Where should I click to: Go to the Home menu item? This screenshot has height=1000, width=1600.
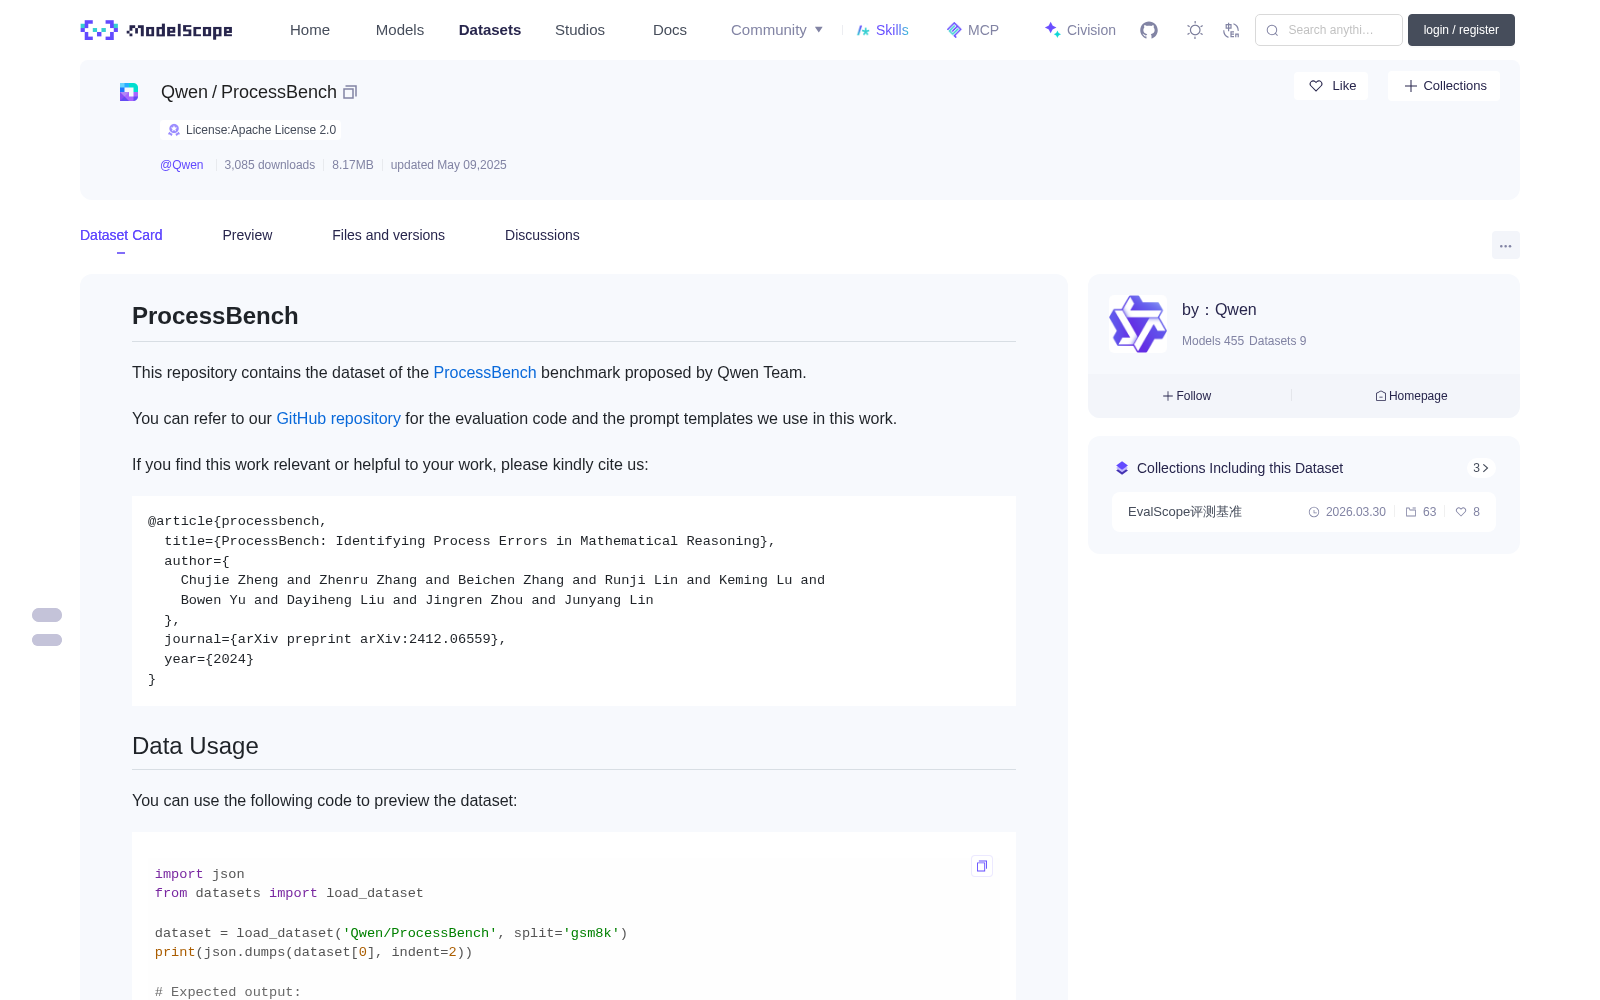click(310, 30)
